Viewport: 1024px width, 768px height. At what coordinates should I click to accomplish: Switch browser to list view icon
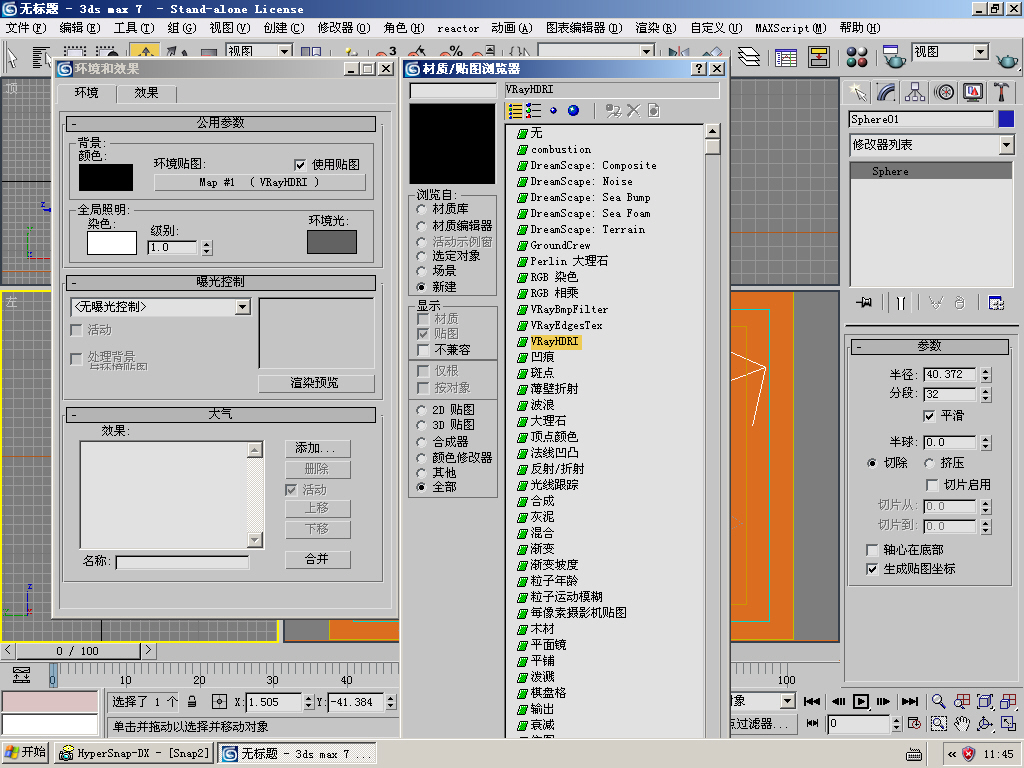tap(515, 111)
